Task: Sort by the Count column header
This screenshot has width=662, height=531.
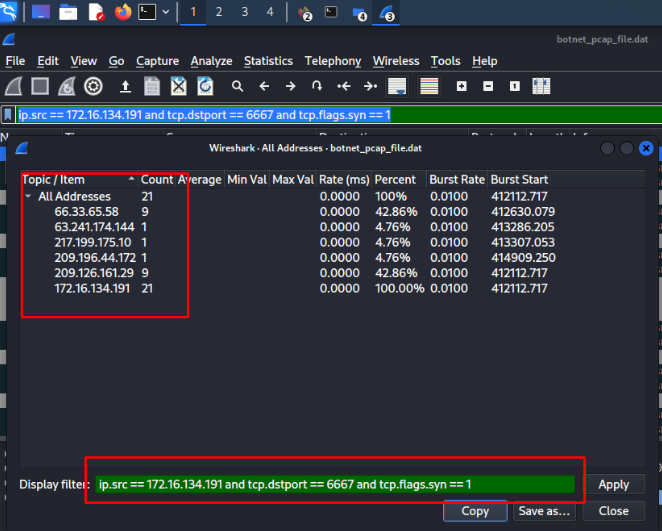Action: click(x=157, y=179)
